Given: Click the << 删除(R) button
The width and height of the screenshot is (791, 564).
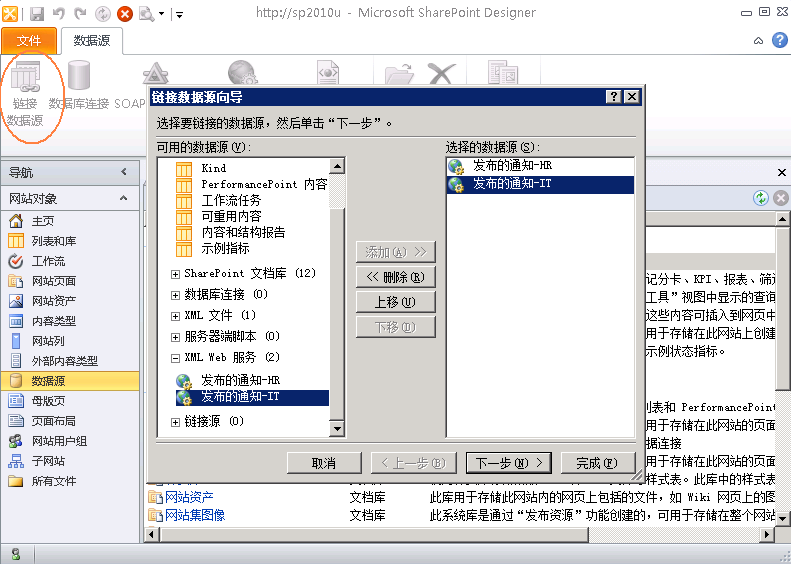Looking at the screenshot, I should click(396, 277).
